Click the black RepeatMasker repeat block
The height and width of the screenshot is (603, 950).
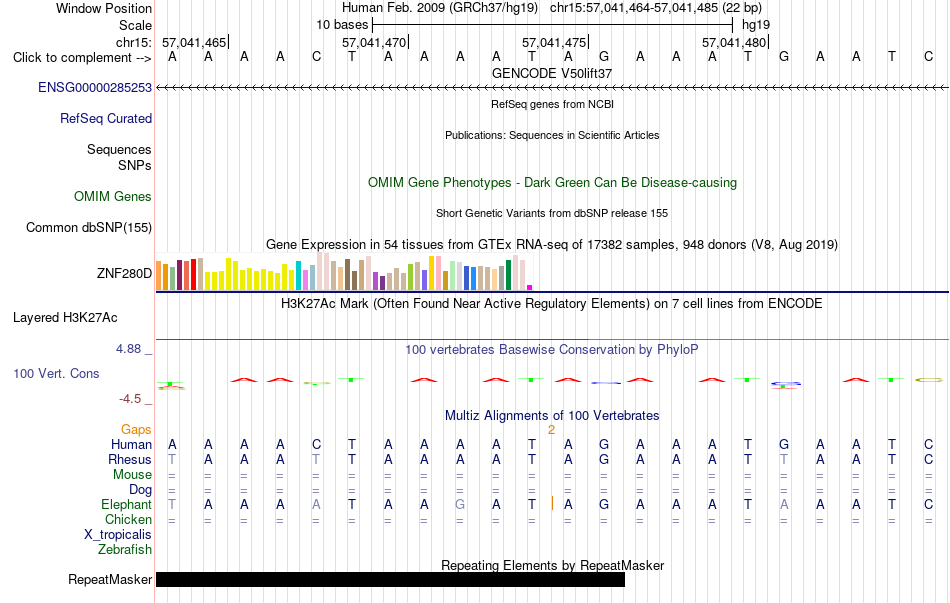tap(390, 579)
